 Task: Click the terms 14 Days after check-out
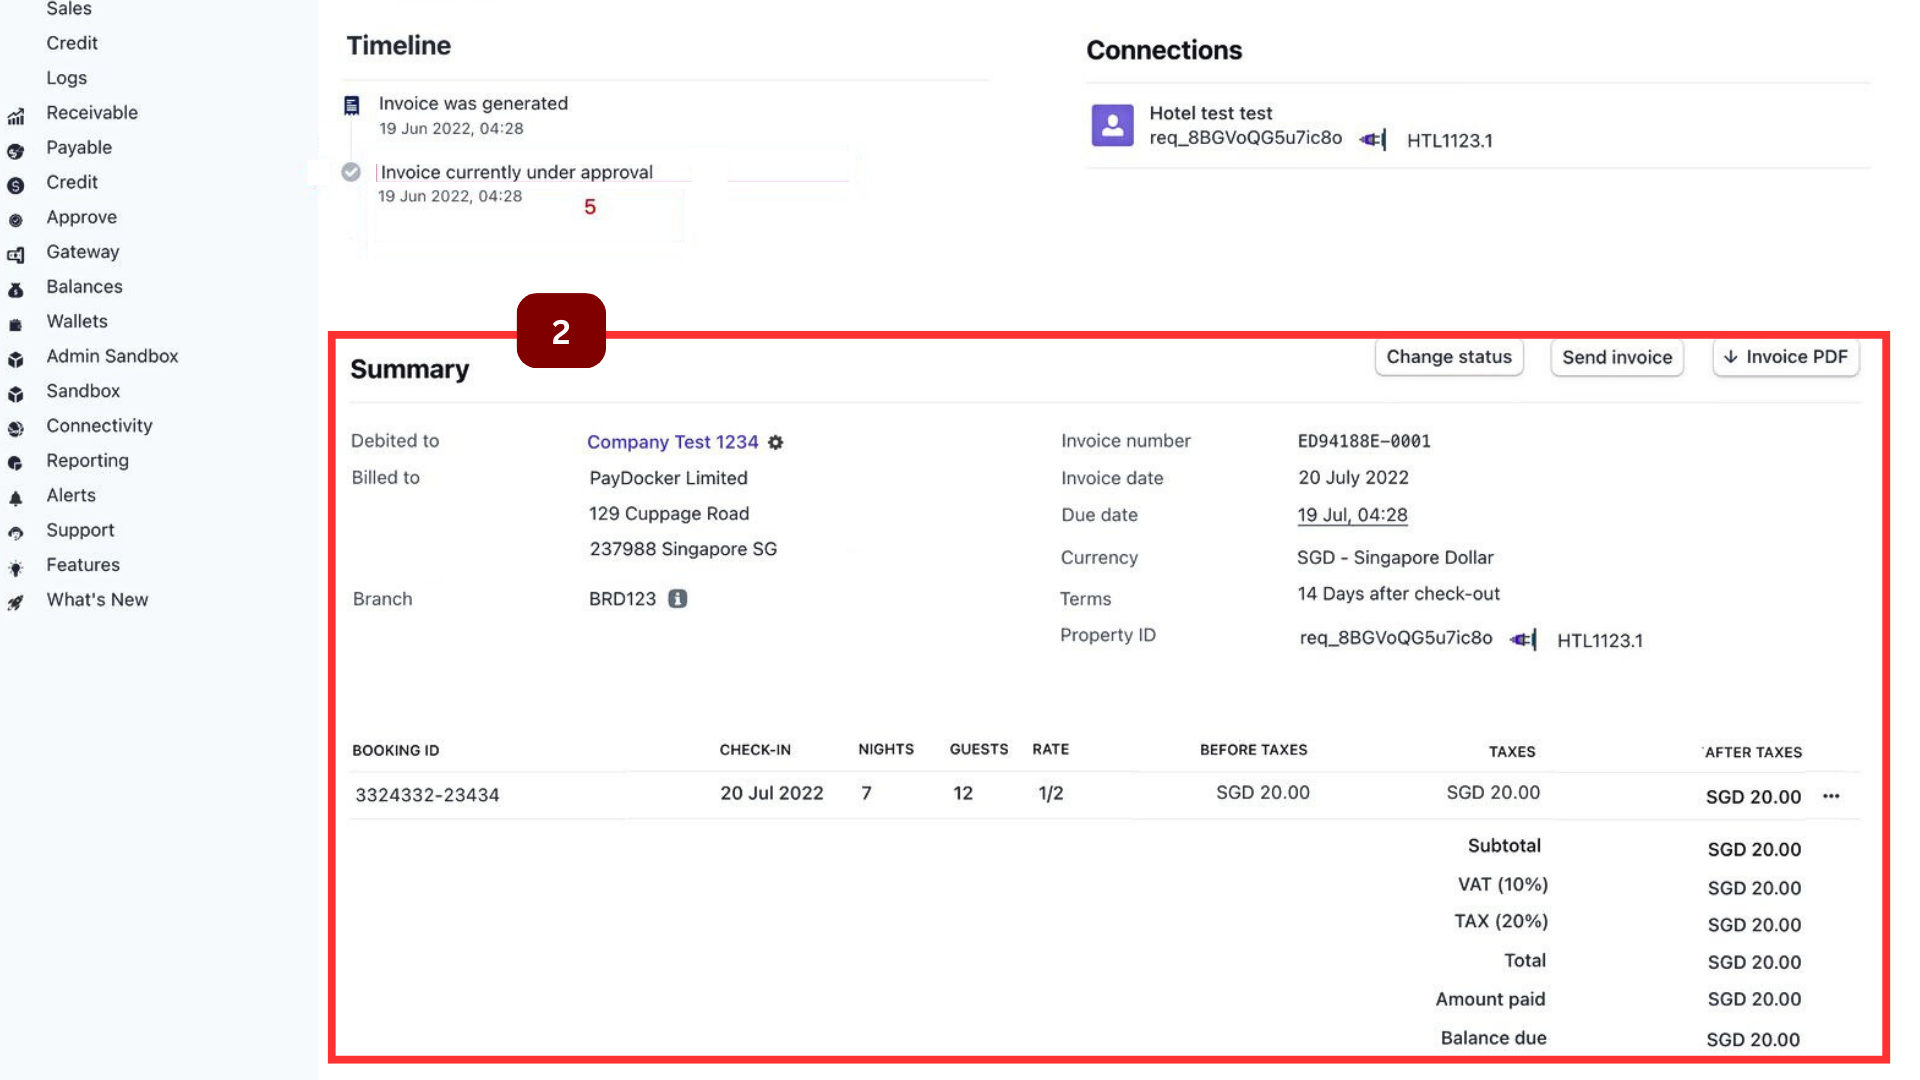tap(1399, 594)
